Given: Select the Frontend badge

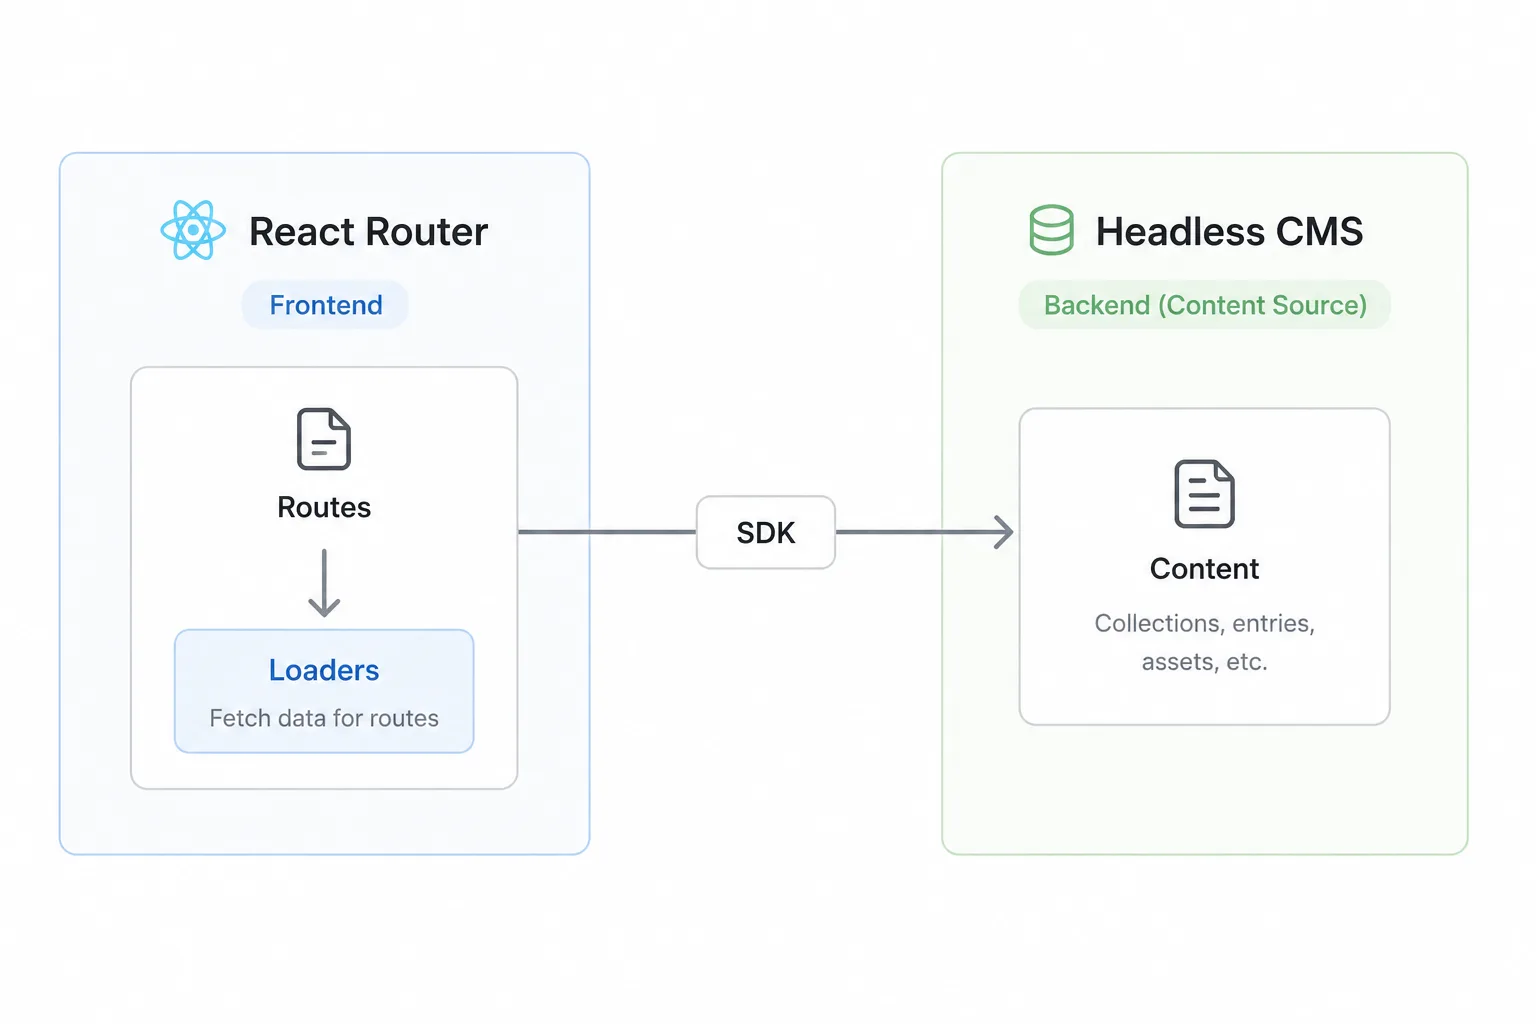Looking at the screenshot, I should [x=325, y=305].
